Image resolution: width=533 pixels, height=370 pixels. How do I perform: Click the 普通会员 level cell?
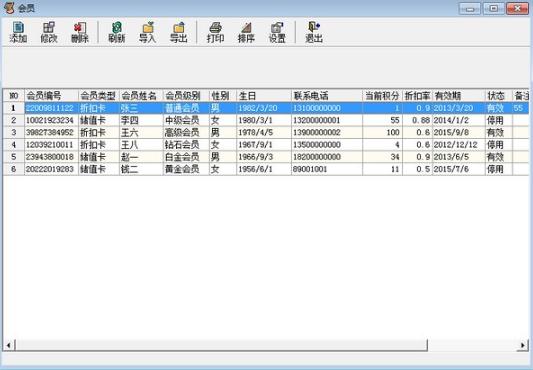coord(186,108)
